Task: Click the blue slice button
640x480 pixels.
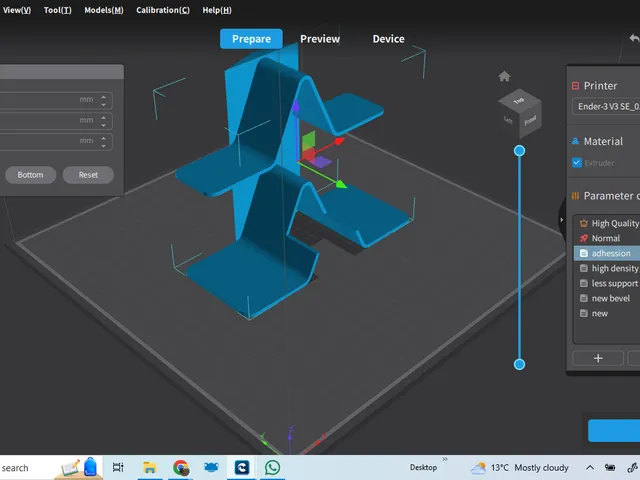Action: pos(614,431)
